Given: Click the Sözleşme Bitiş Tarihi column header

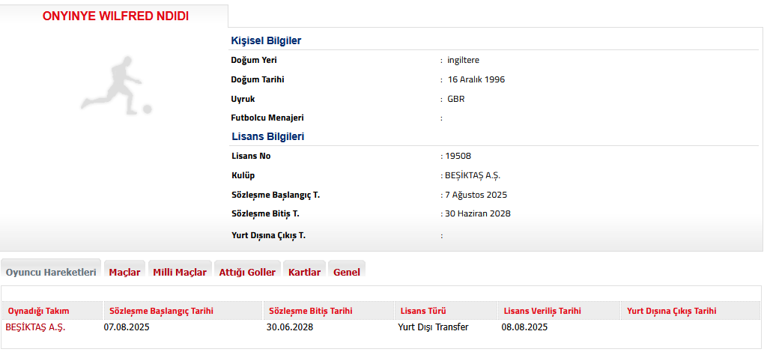Looking at the screenshot, I should 310,311.
